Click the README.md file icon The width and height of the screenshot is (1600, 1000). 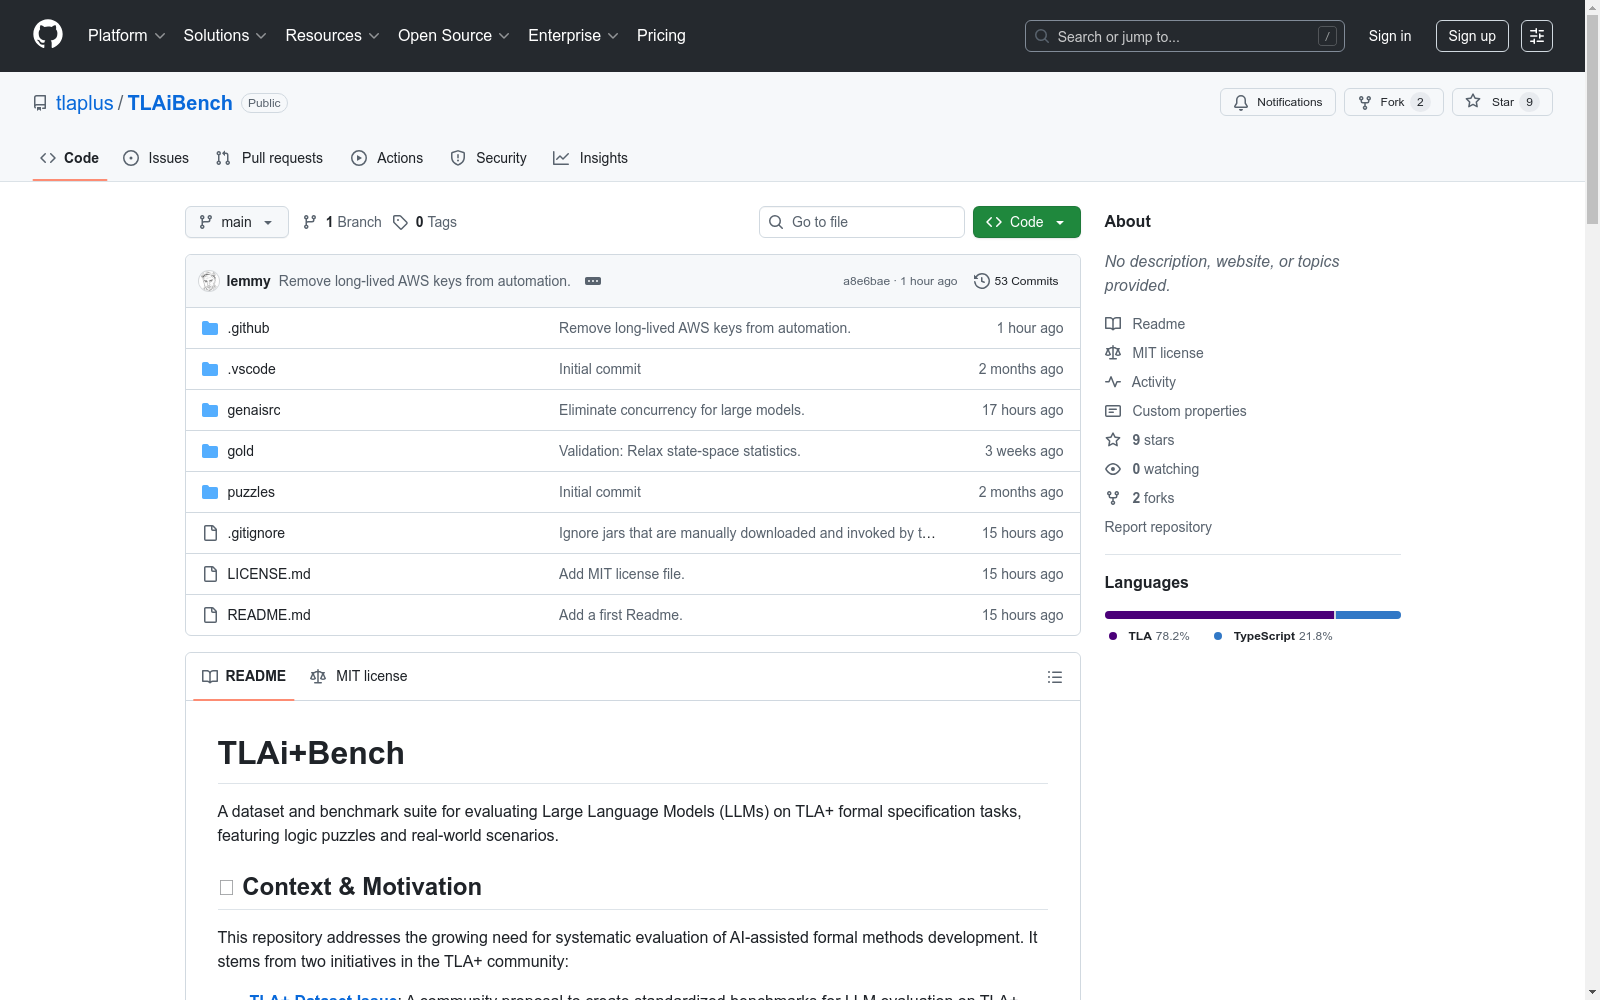(210, 615)
